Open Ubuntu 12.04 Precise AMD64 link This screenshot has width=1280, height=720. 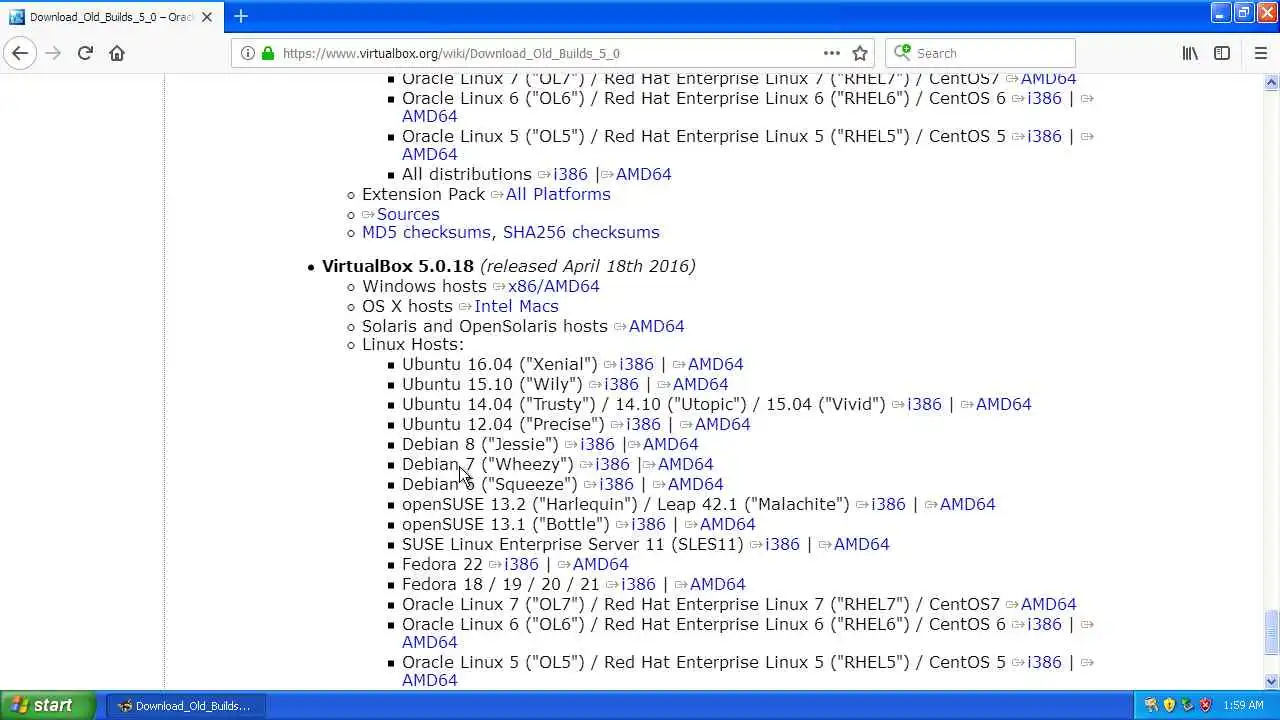722,424
